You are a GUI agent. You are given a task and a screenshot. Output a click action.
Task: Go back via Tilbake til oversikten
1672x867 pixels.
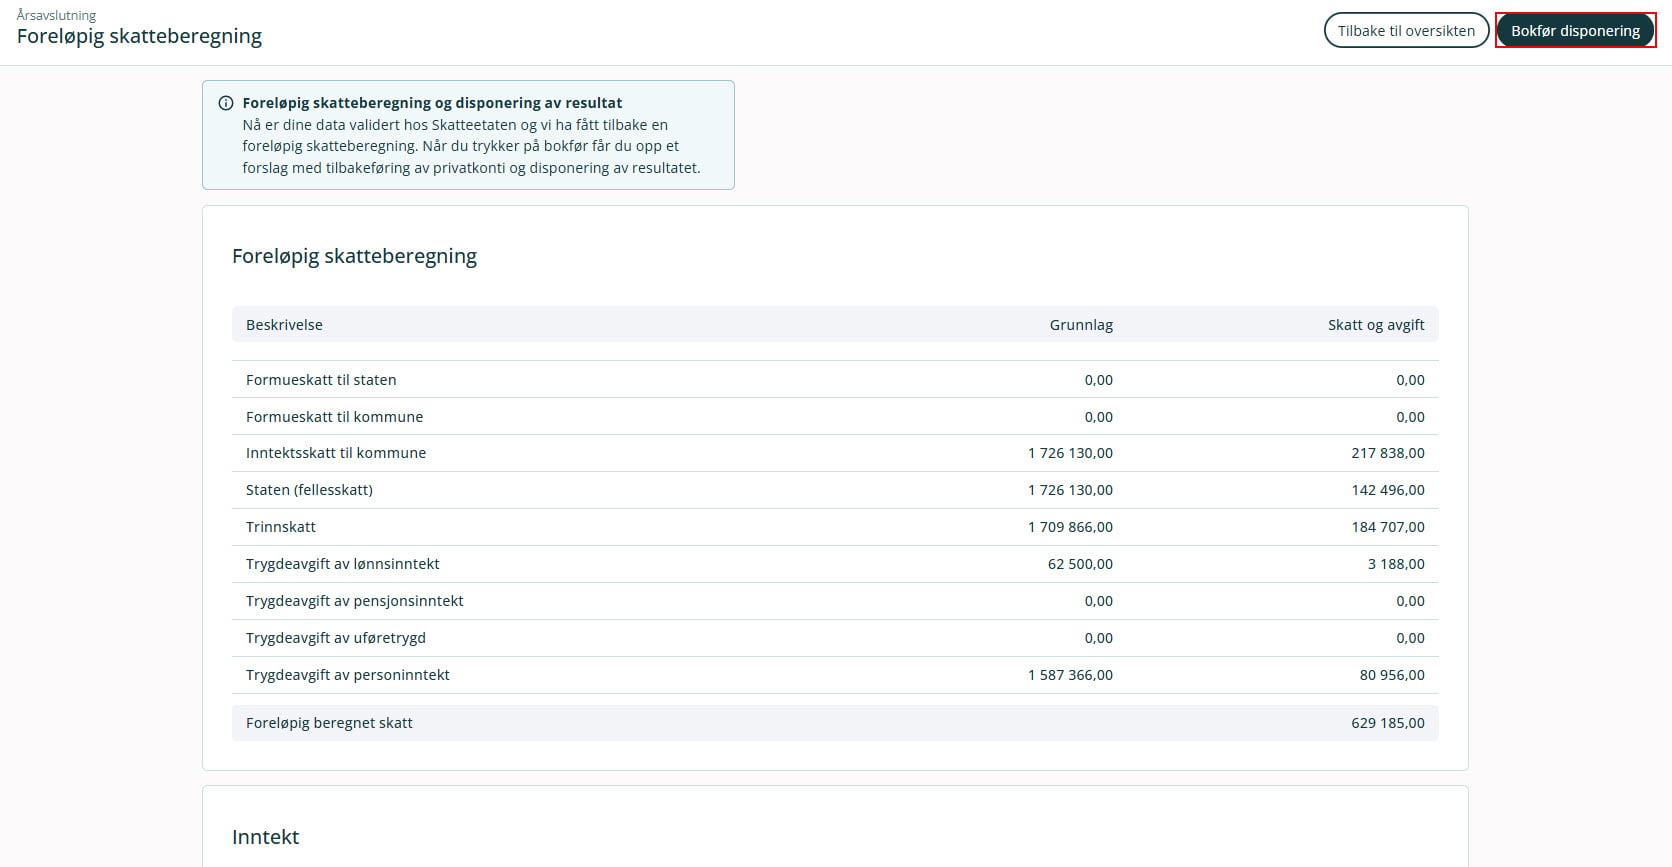[x=1406, y=31]
